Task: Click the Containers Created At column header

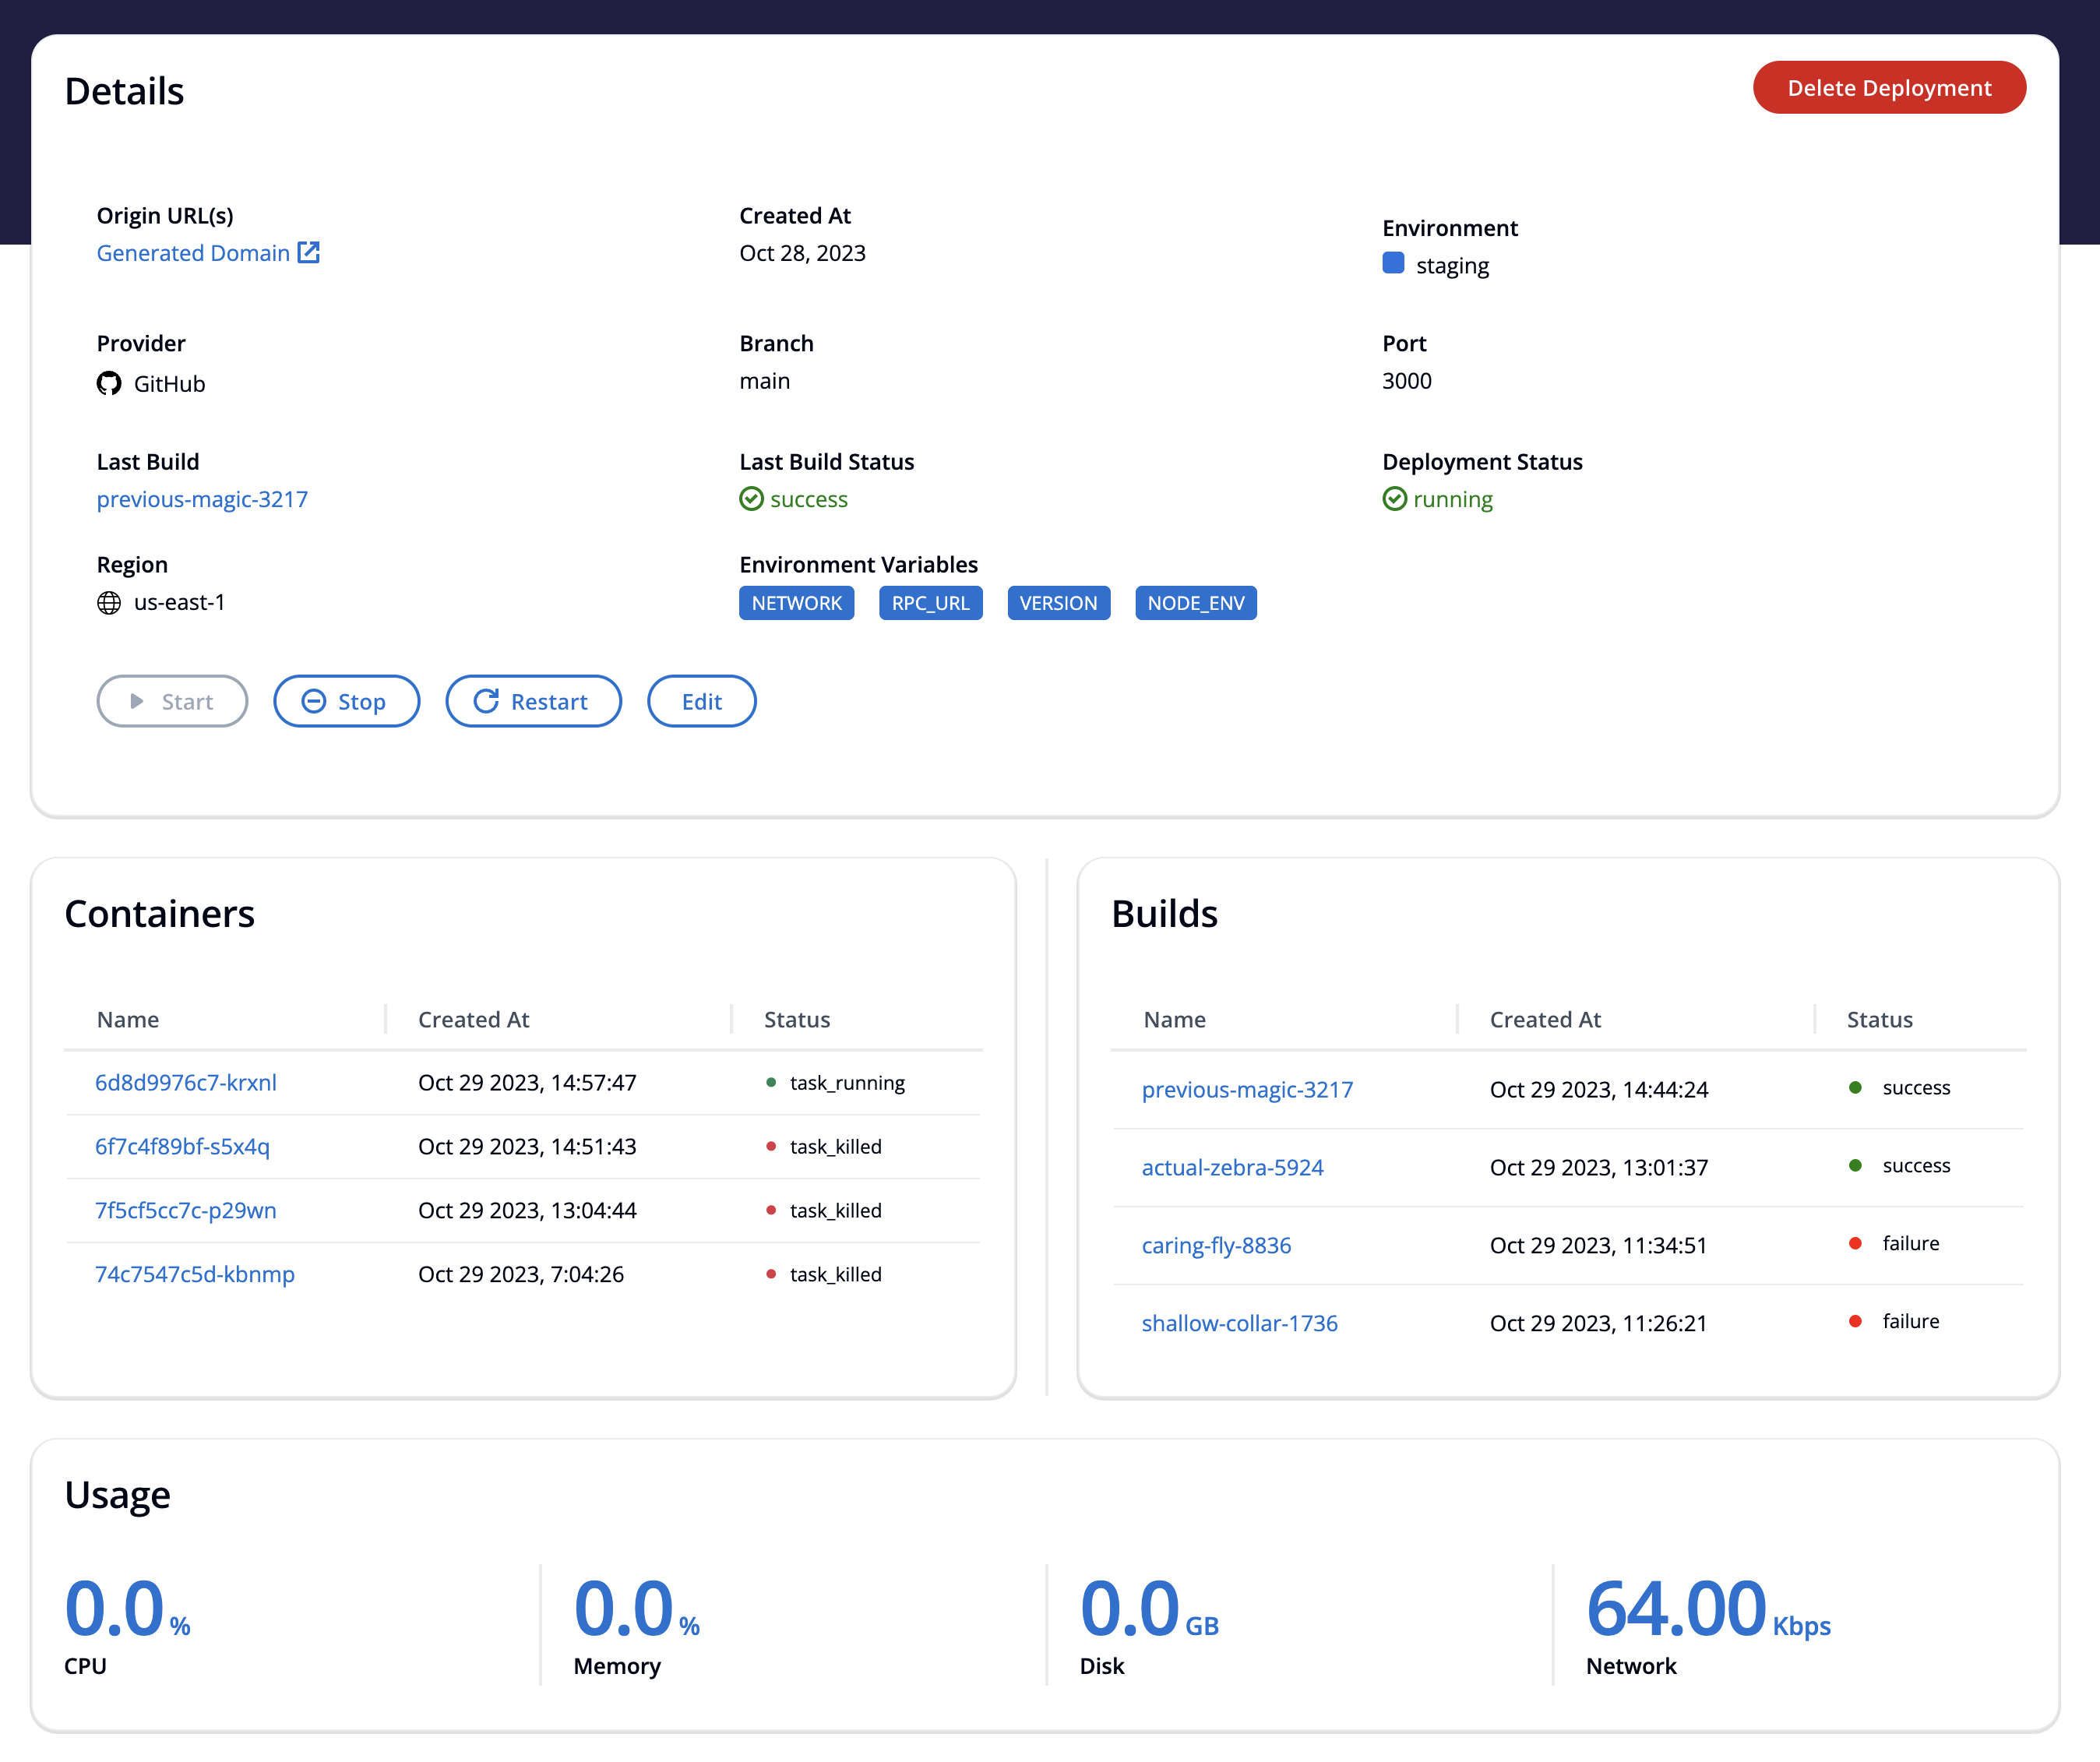Action: pyautogui.click(x=473, y=1019)
